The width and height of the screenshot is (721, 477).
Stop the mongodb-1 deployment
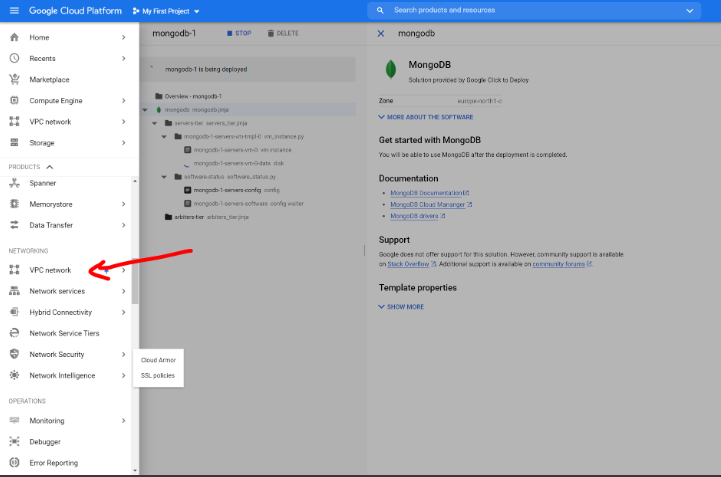pos(239,33)
